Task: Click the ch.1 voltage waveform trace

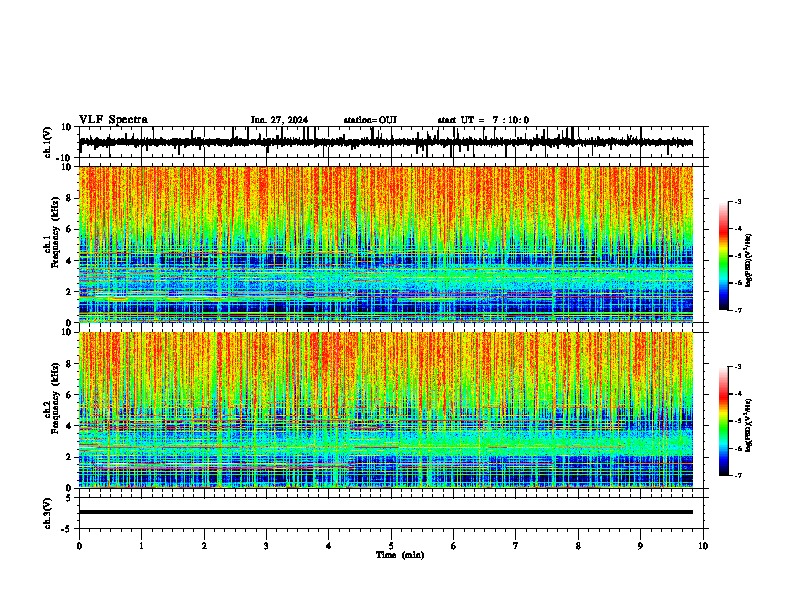Action: pyautogui.click(x=386, y=142)
